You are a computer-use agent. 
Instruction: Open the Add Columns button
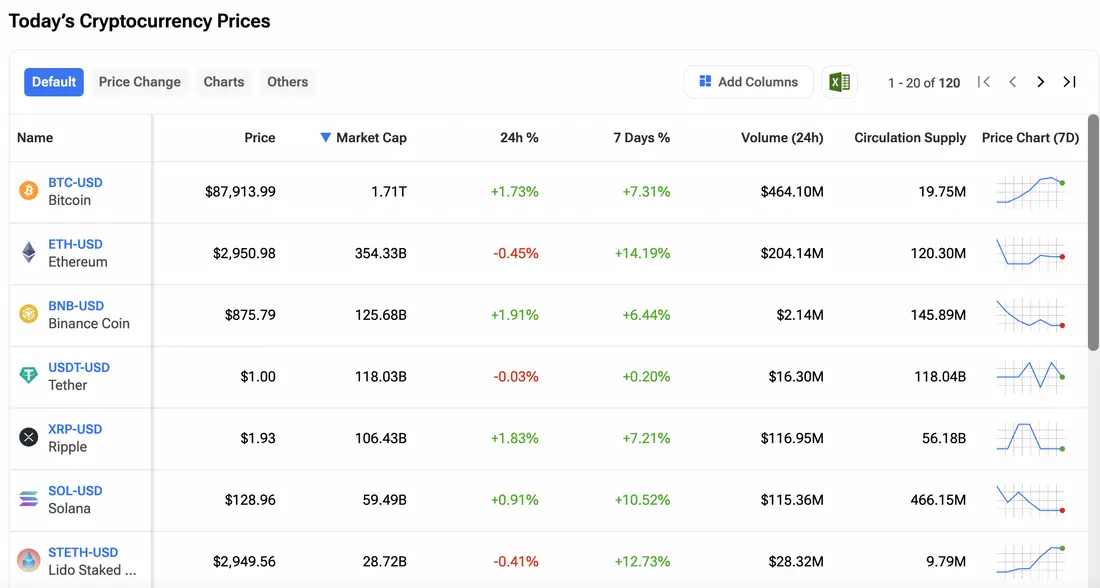click(x=748, y=82)
